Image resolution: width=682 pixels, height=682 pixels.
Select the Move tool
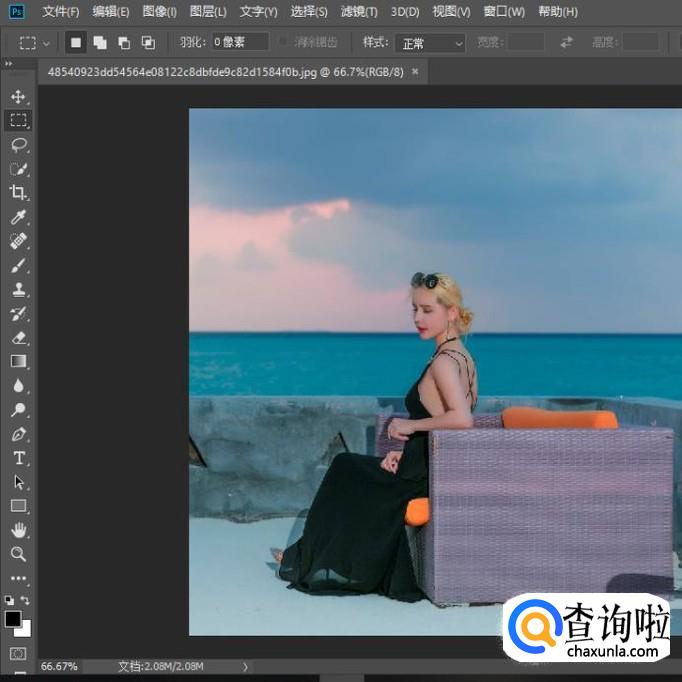point(18,97)
